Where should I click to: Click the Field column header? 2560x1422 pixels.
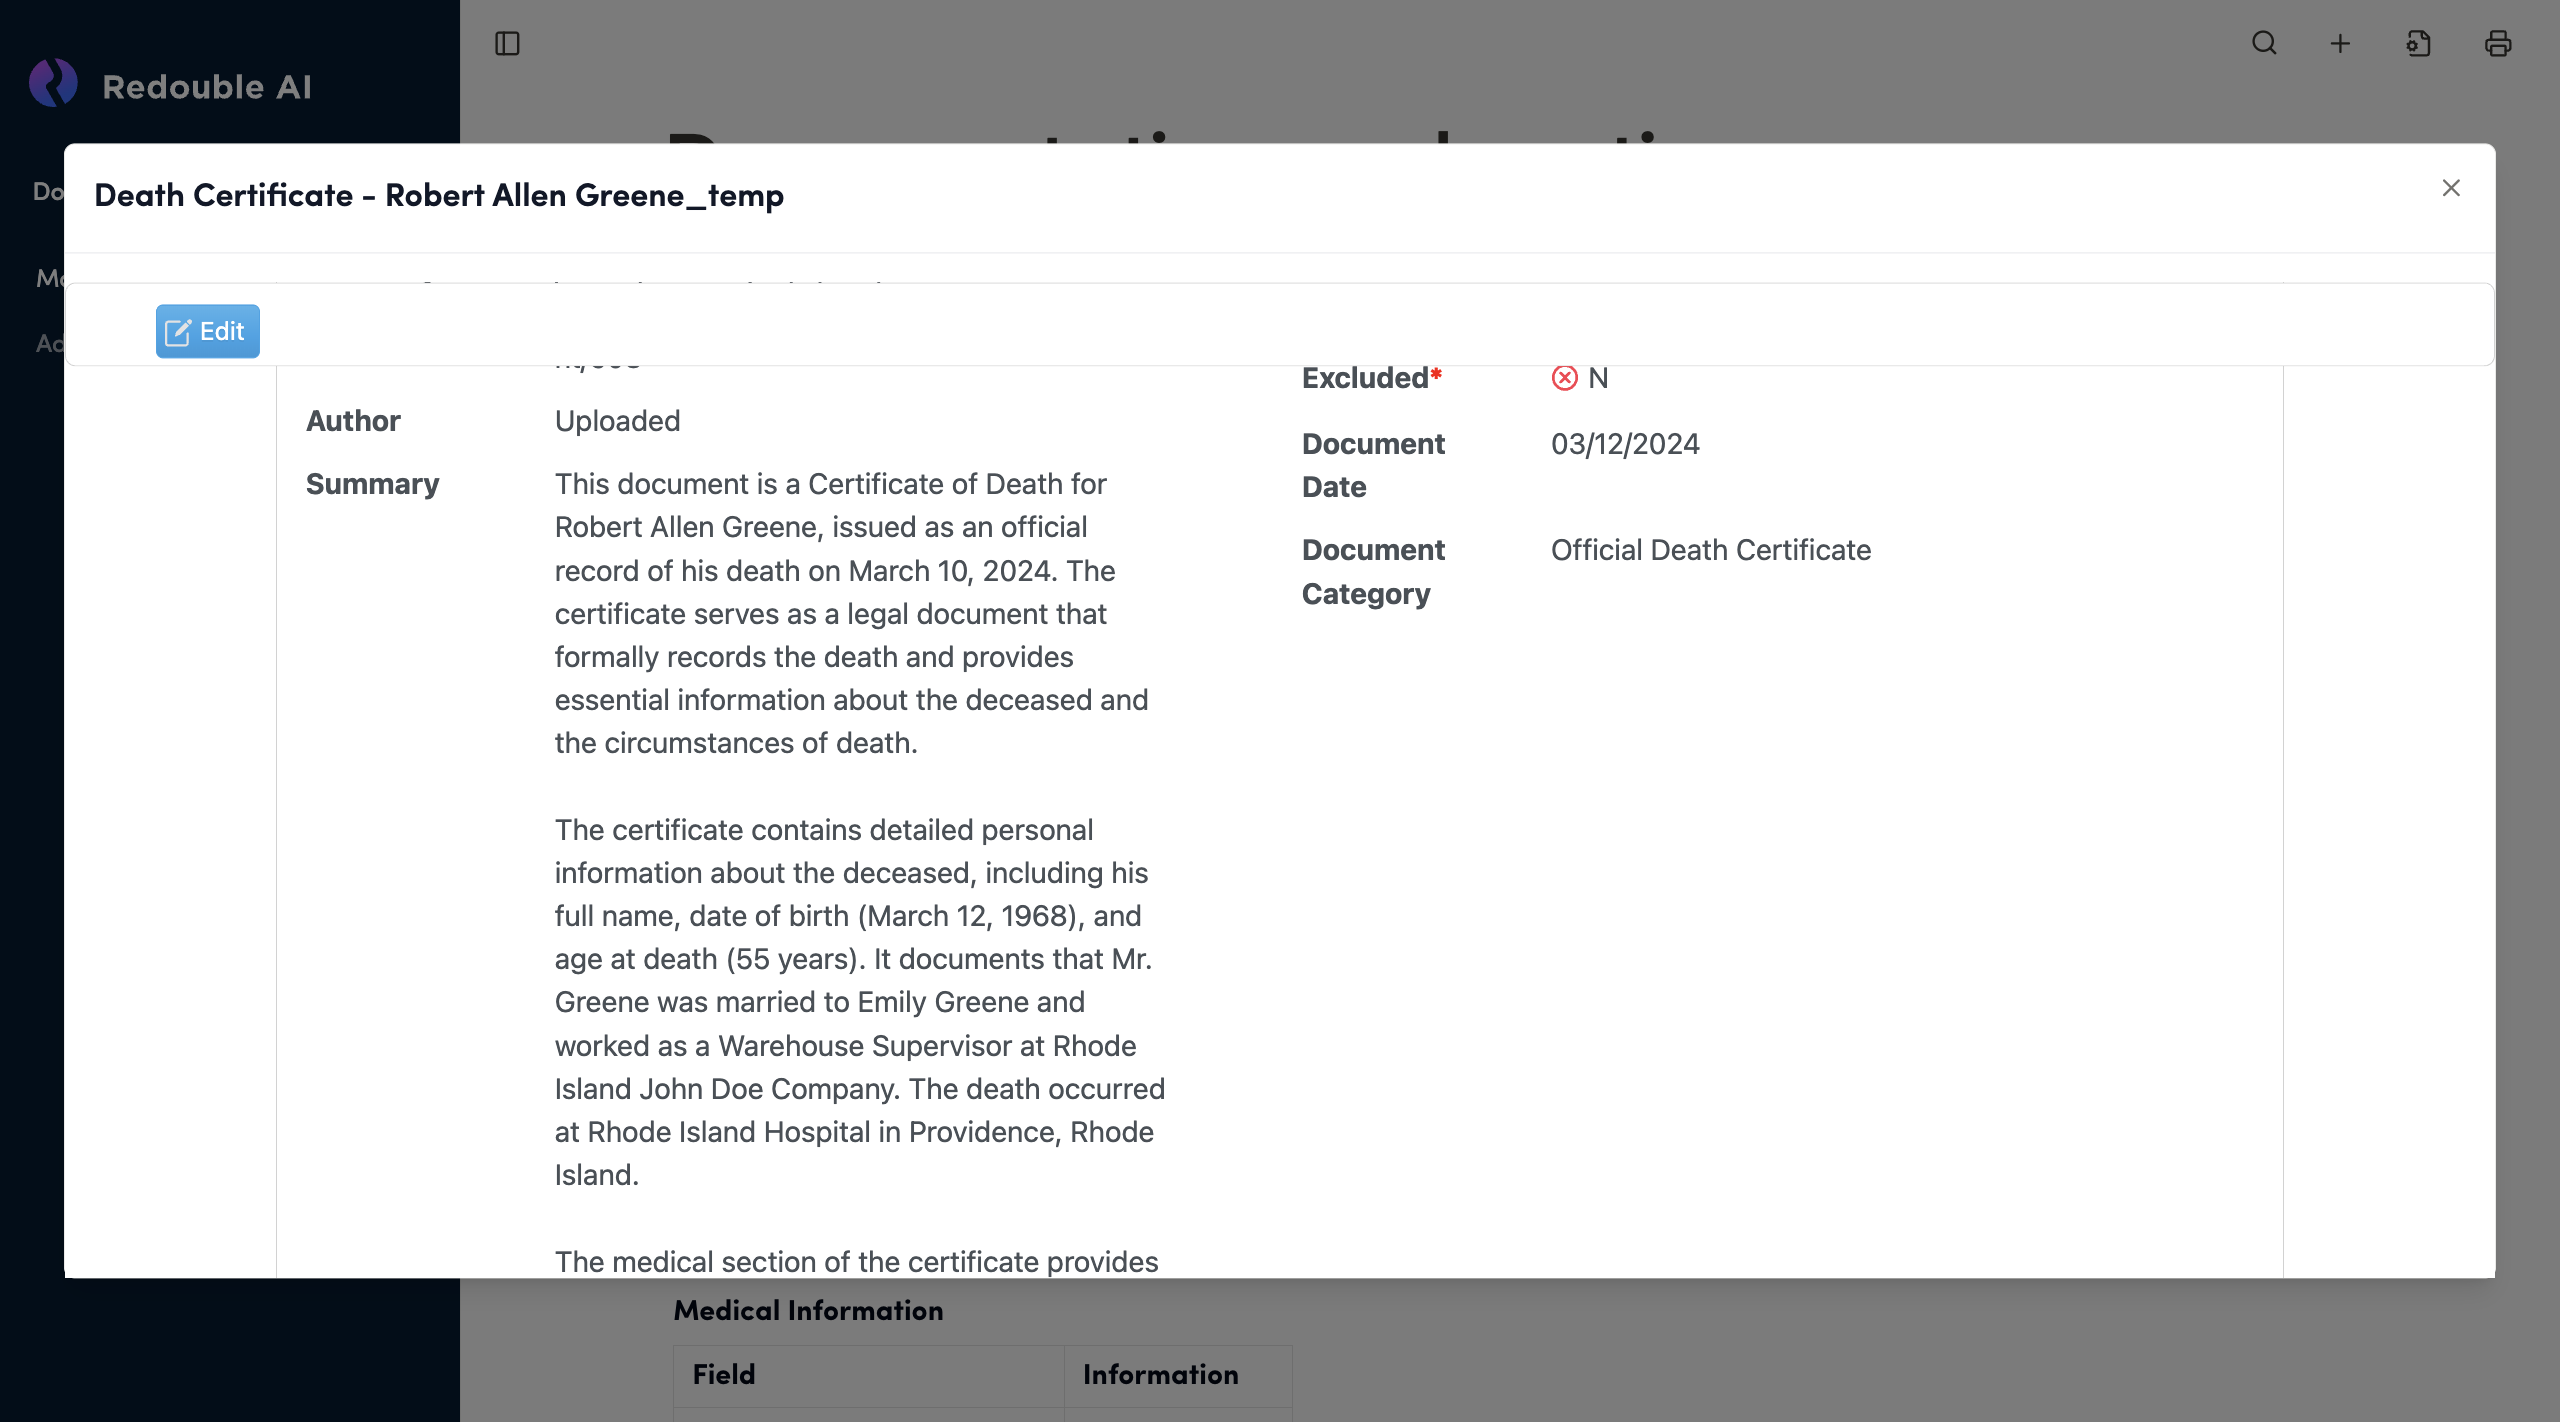point(724,1374)
